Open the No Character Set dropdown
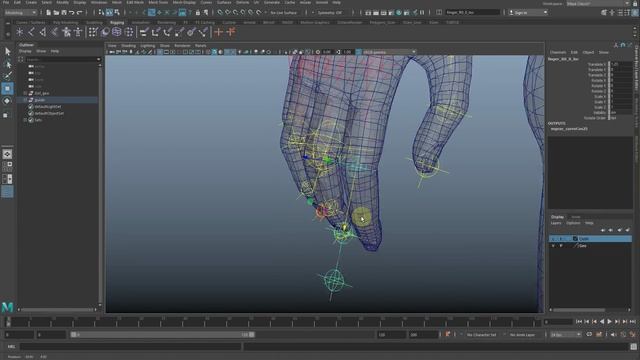The image size is (640, 360). [x=482, y=335]
